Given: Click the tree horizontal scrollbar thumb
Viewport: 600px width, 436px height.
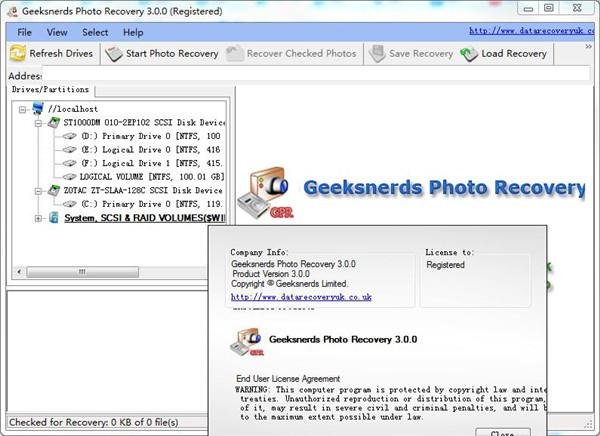Looking at the screenshot, I should pyautogui.click(x=83, y=272).
